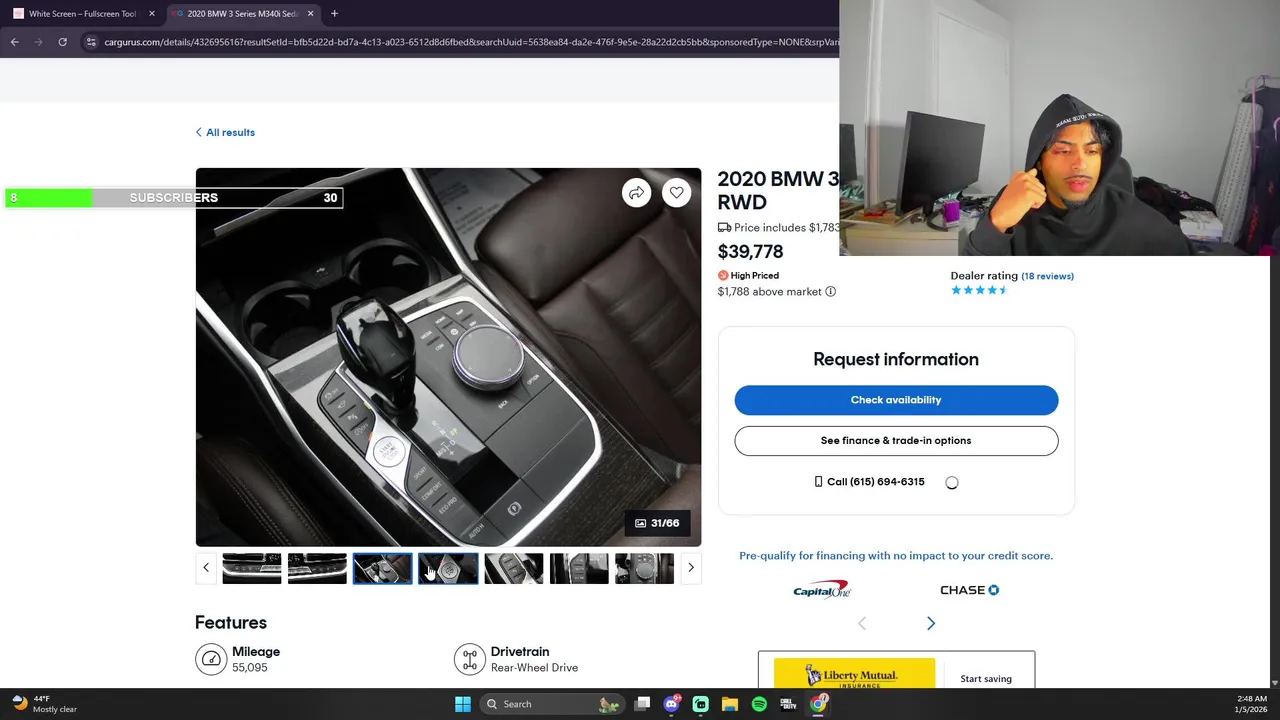
Task: Select the seventh gallery thumbnail
Action: (x=644, y=568)
